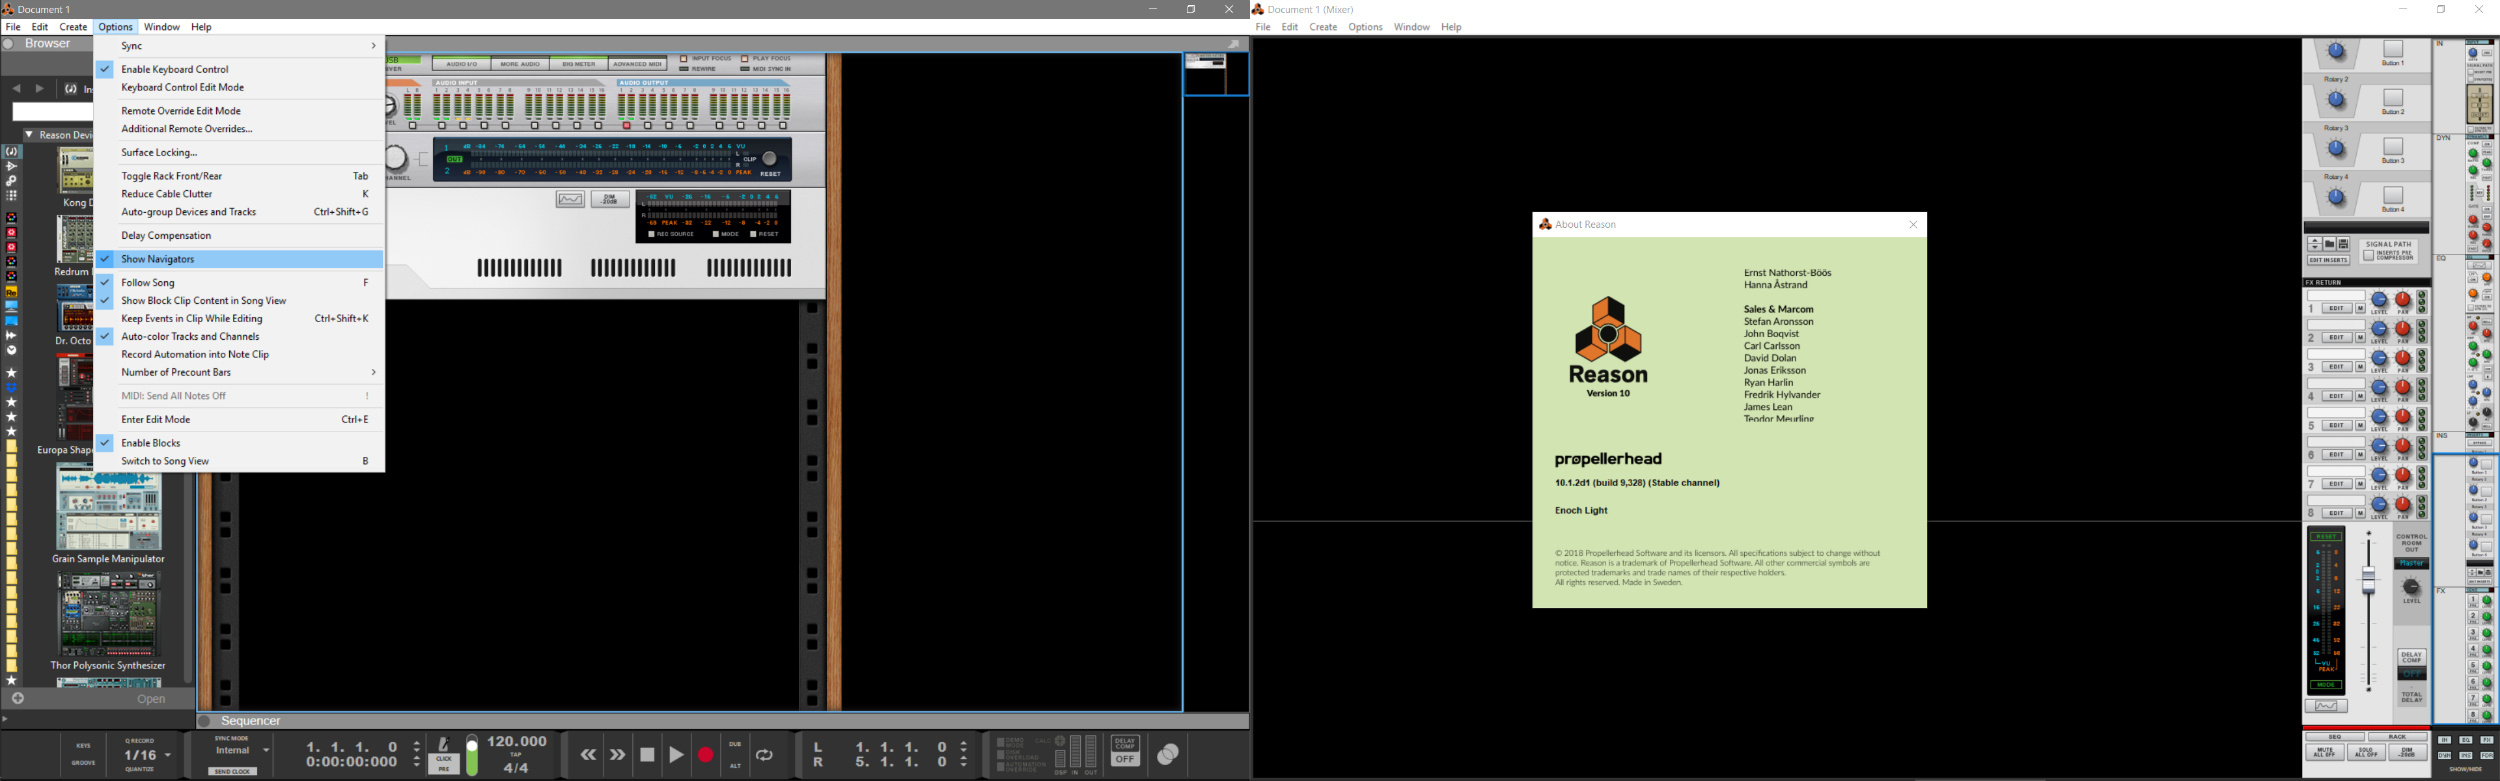Image resolution: width=2500 pixels, height=781 pixels.
Task: Open the Options menu in Mixer window
Action: (1365, 27)
